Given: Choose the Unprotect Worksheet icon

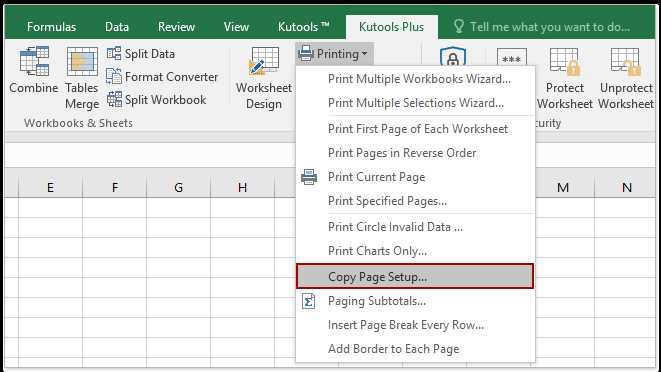Looking at the screenshot, I should (626, 61).
